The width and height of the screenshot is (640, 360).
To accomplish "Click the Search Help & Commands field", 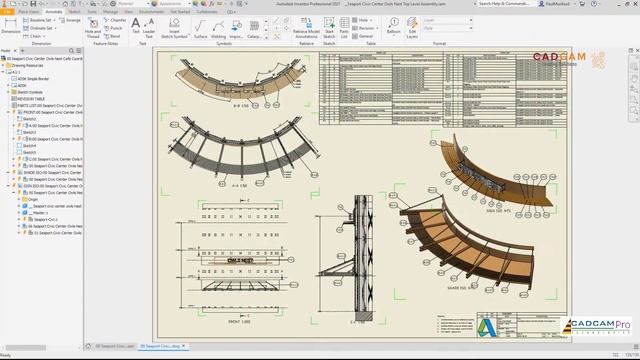I will click(x=505, y=4).
